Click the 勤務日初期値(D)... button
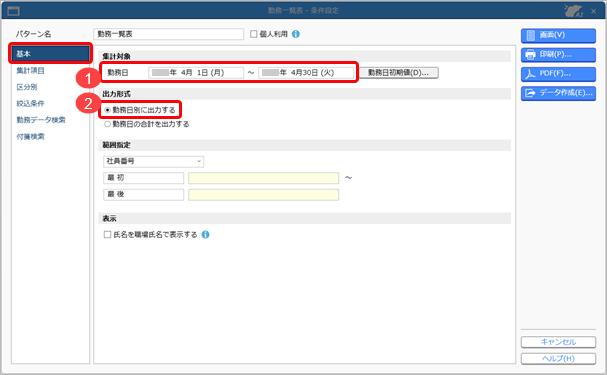Screen dimensions: 607x375 tap(399, 73)
